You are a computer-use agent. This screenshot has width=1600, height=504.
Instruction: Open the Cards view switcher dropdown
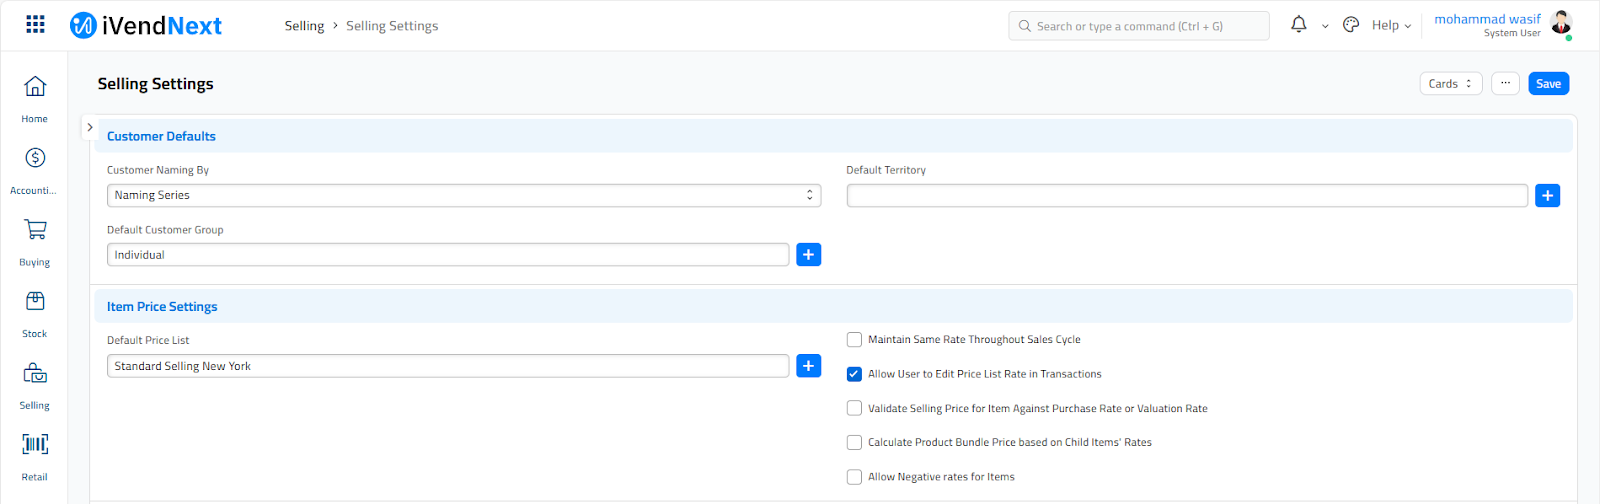pos(1450,84)
